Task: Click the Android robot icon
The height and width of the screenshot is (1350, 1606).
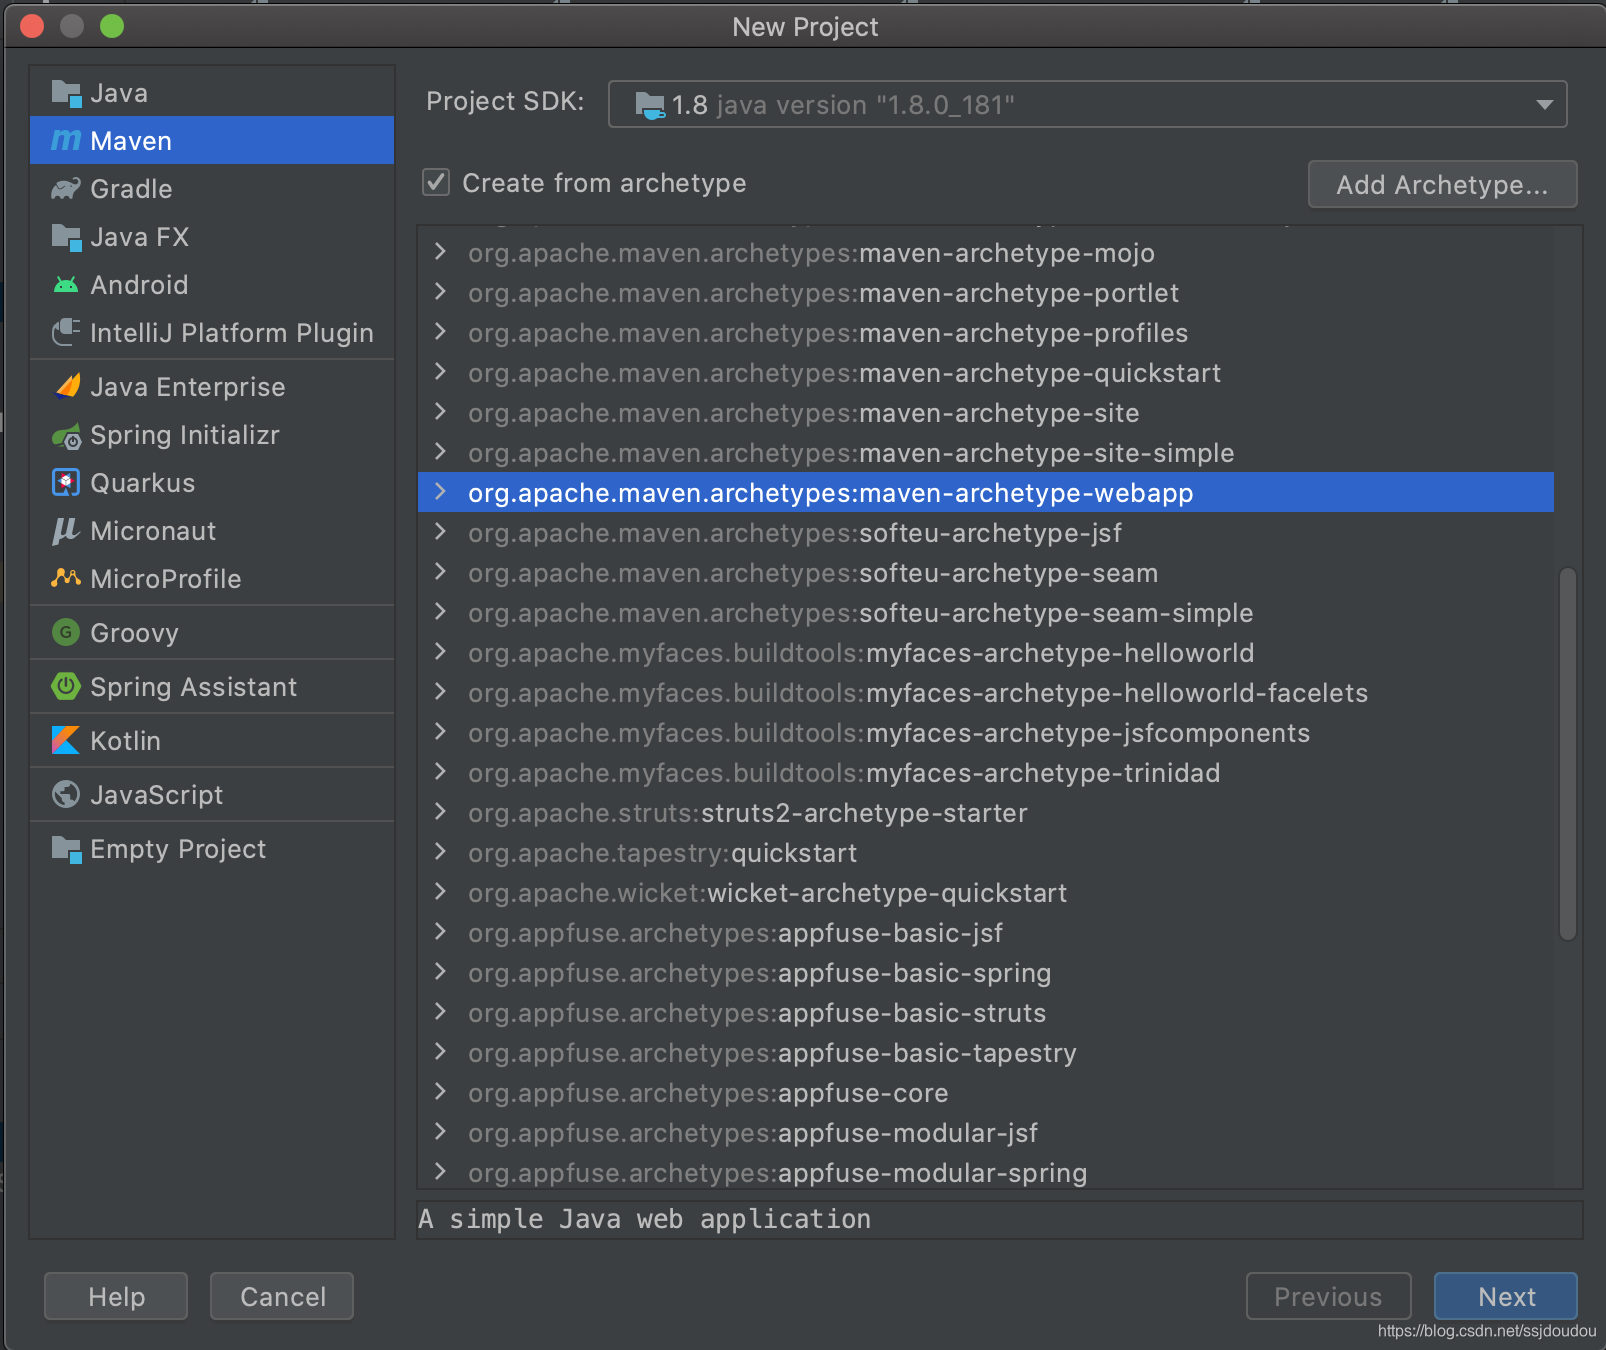Action: [x=66, y=285]
